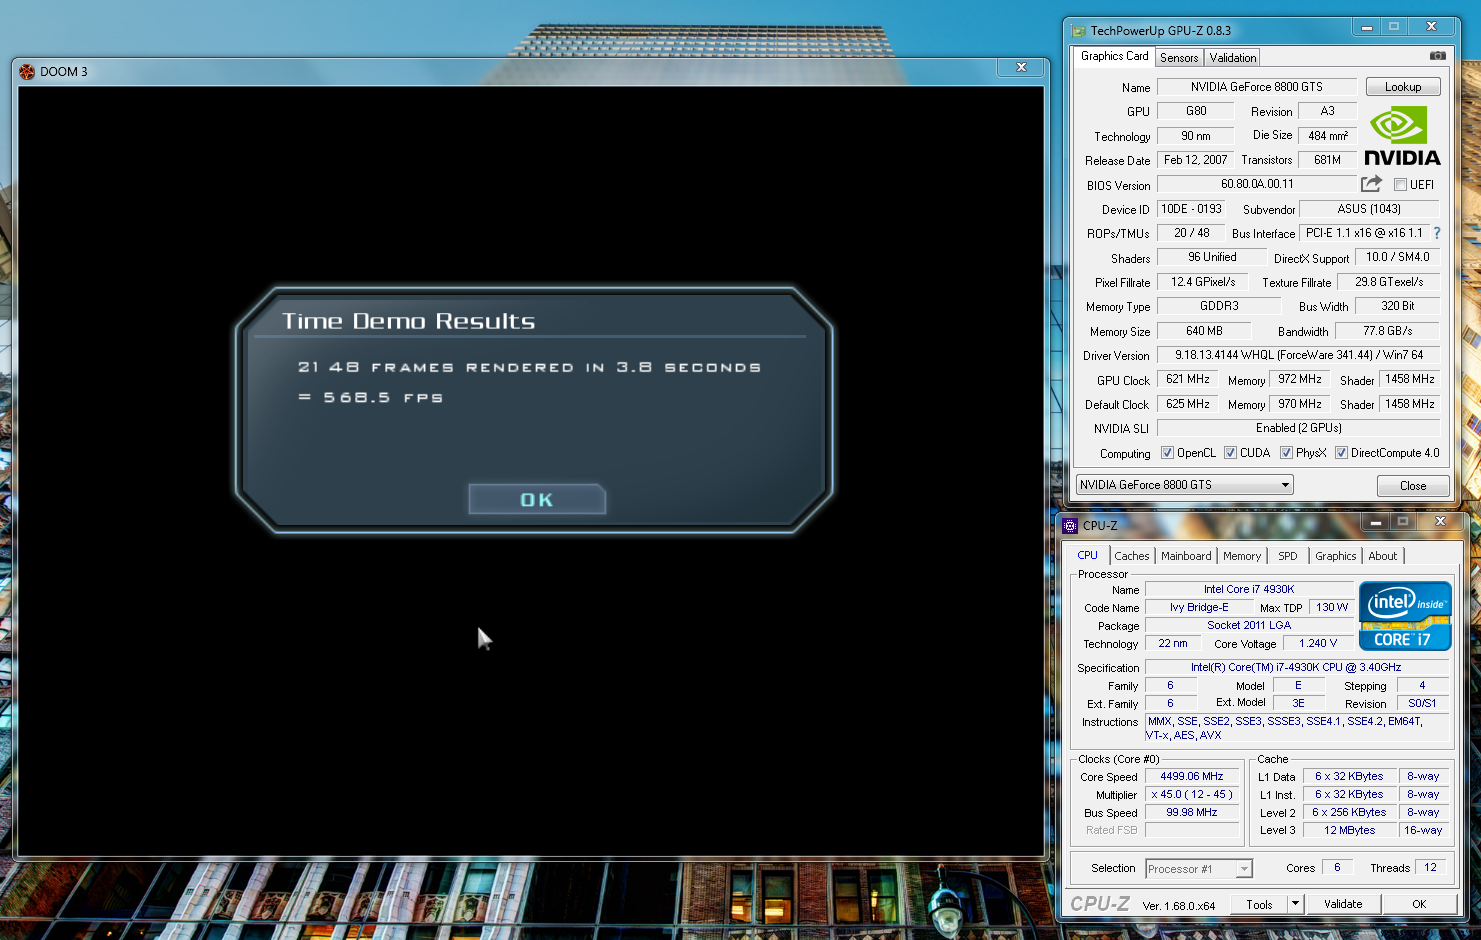The image size is (1481, 940).
Task: Open the Memory tab in CPU-Z
Action: click(x=1242, y=556)
